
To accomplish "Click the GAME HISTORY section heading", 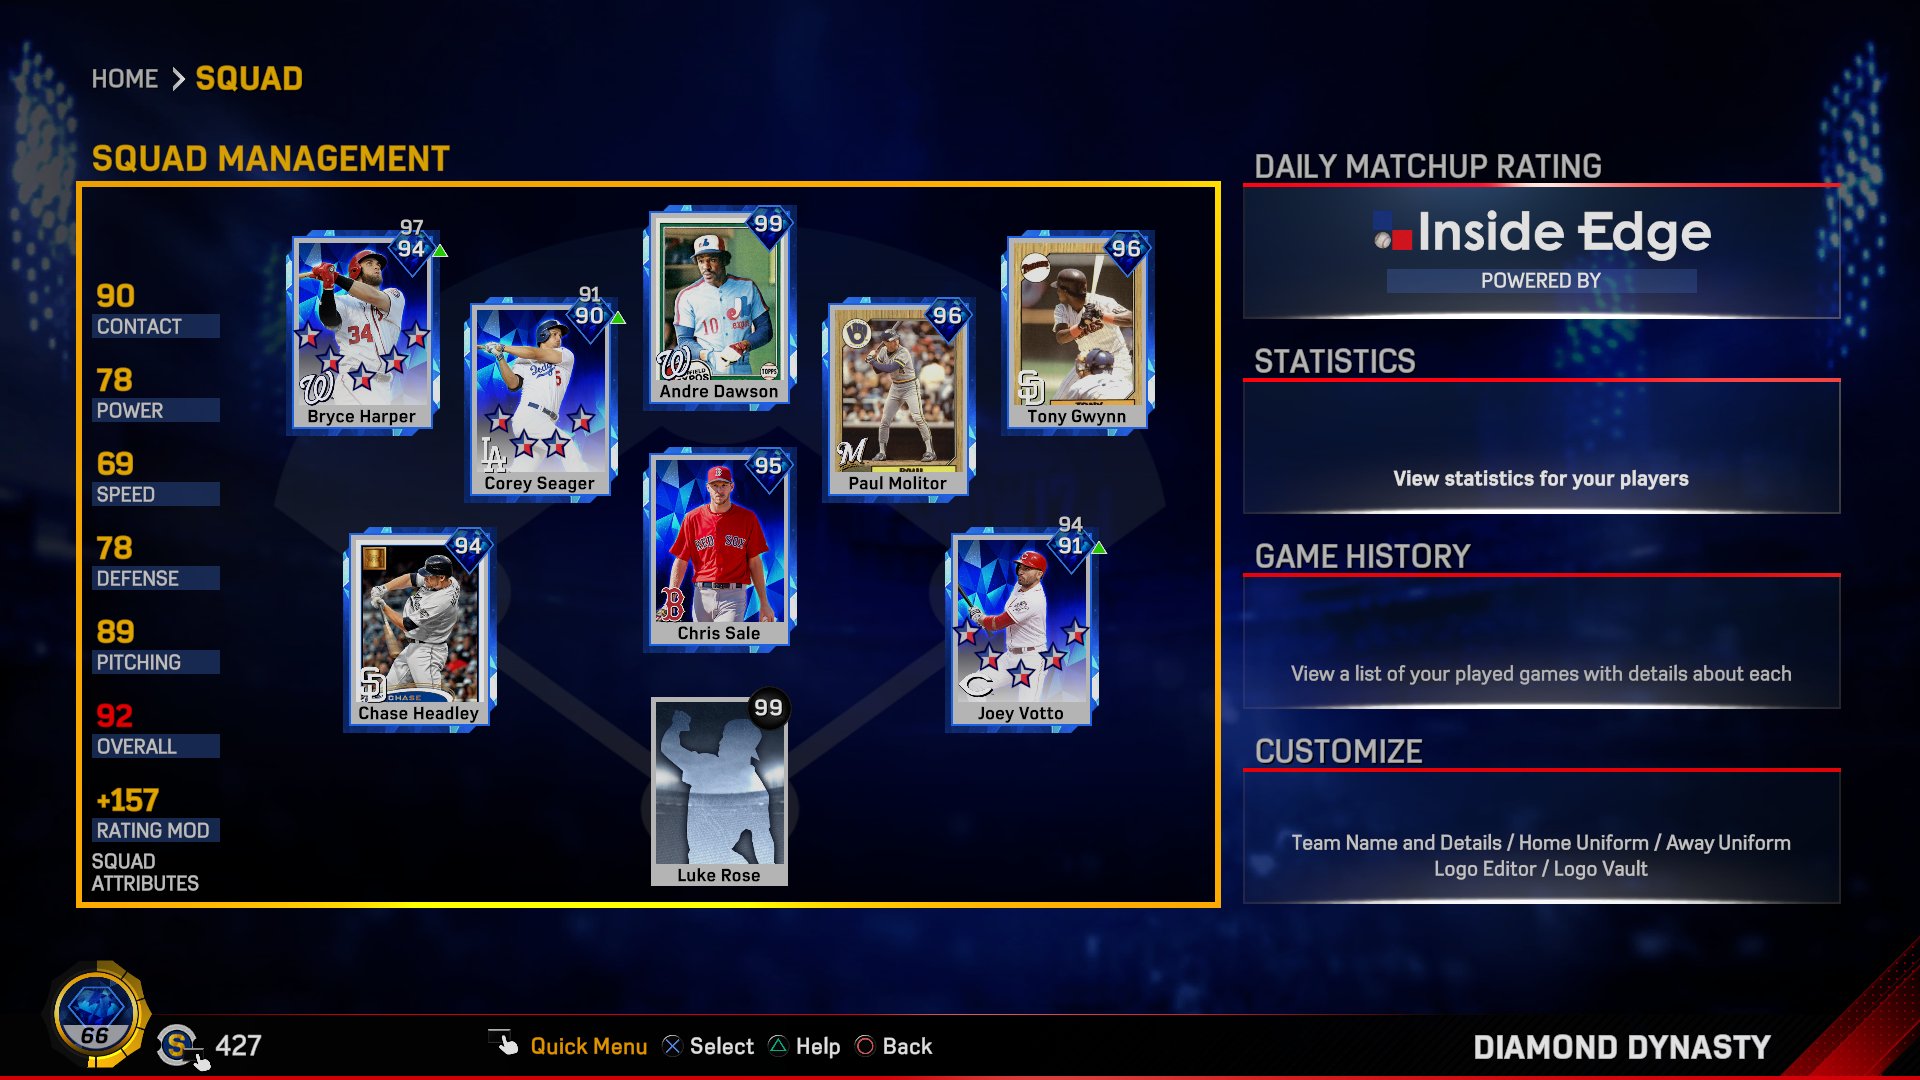I will pos(1362,556).
